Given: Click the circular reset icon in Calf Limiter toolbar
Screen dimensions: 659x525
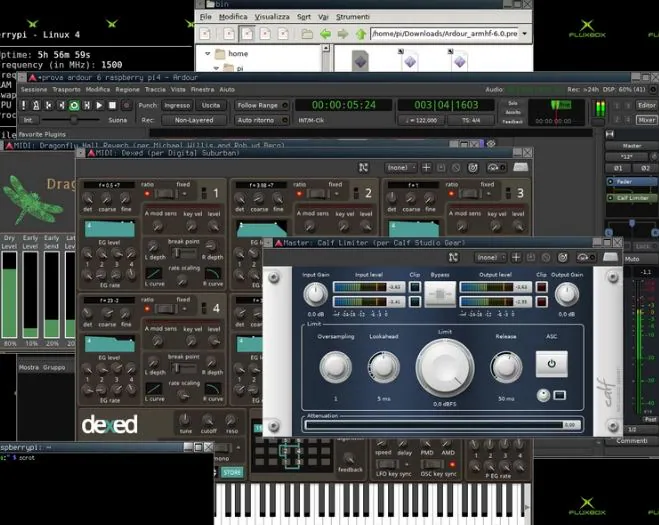Looking at the screenshot, I should pyautogui.click(x=563, y=257).
